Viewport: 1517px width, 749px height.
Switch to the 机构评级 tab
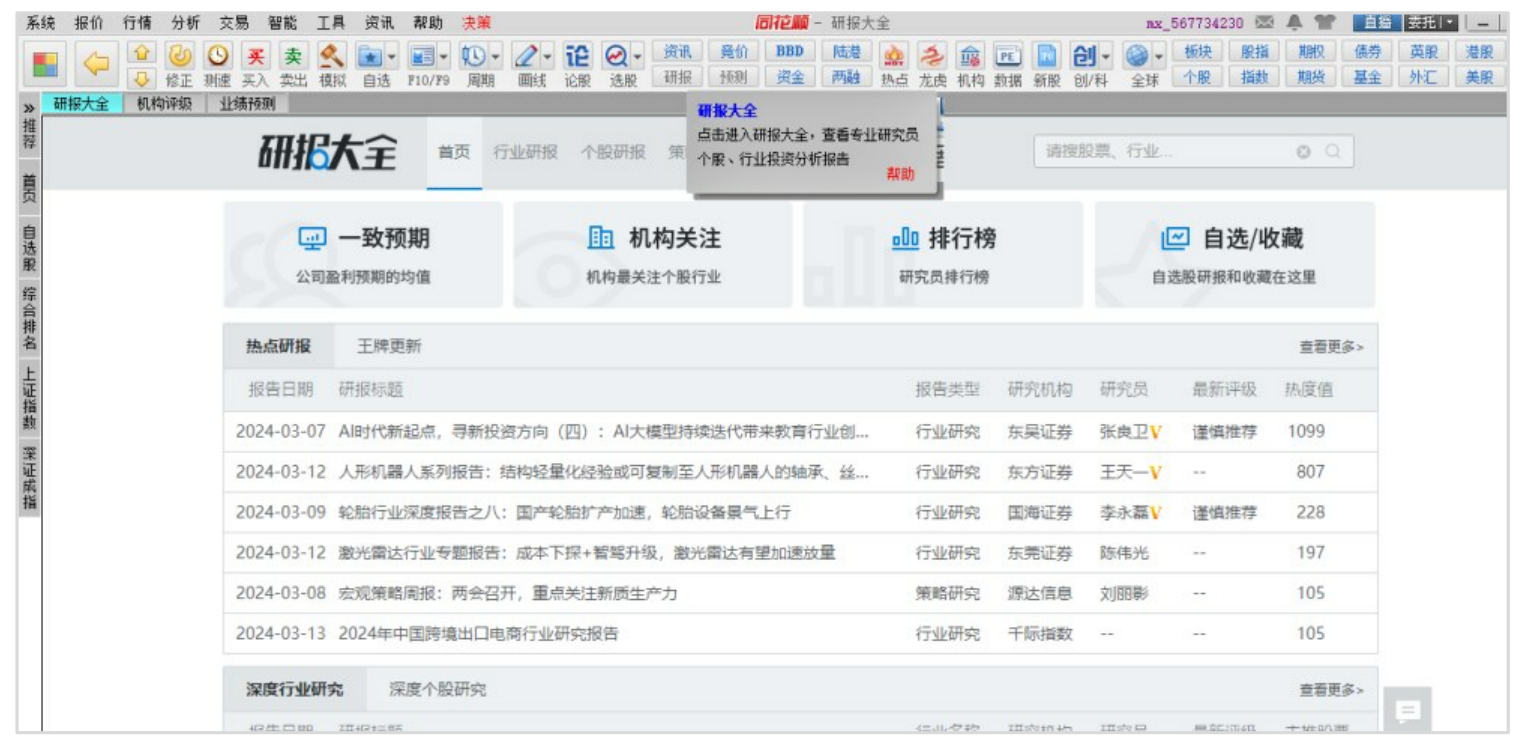(163, 104)
